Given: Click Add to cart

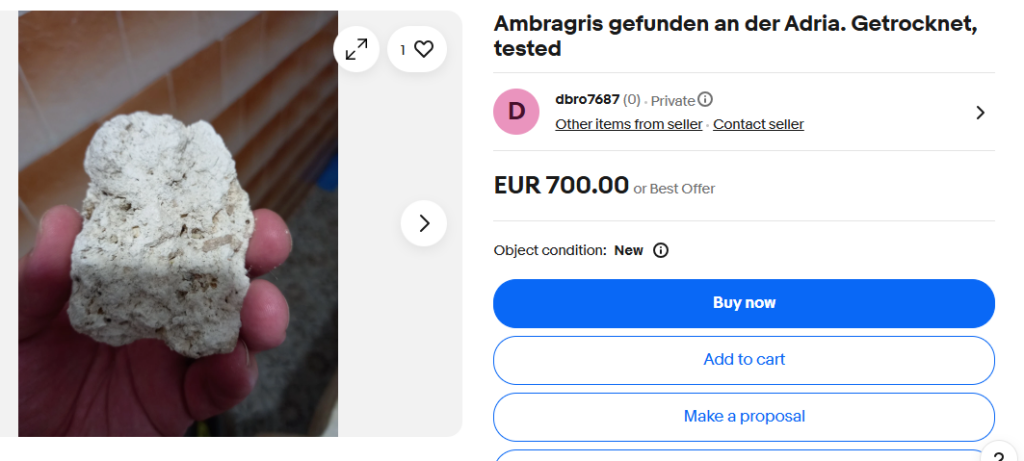Looking at the screenshot, I should coord(744,360).
